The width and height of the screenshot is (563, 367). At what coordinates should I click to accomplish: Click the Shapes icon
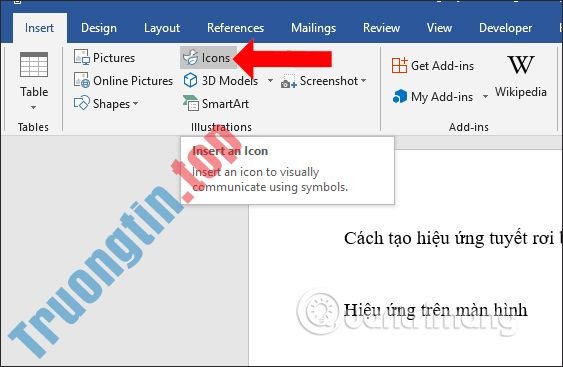82,103
